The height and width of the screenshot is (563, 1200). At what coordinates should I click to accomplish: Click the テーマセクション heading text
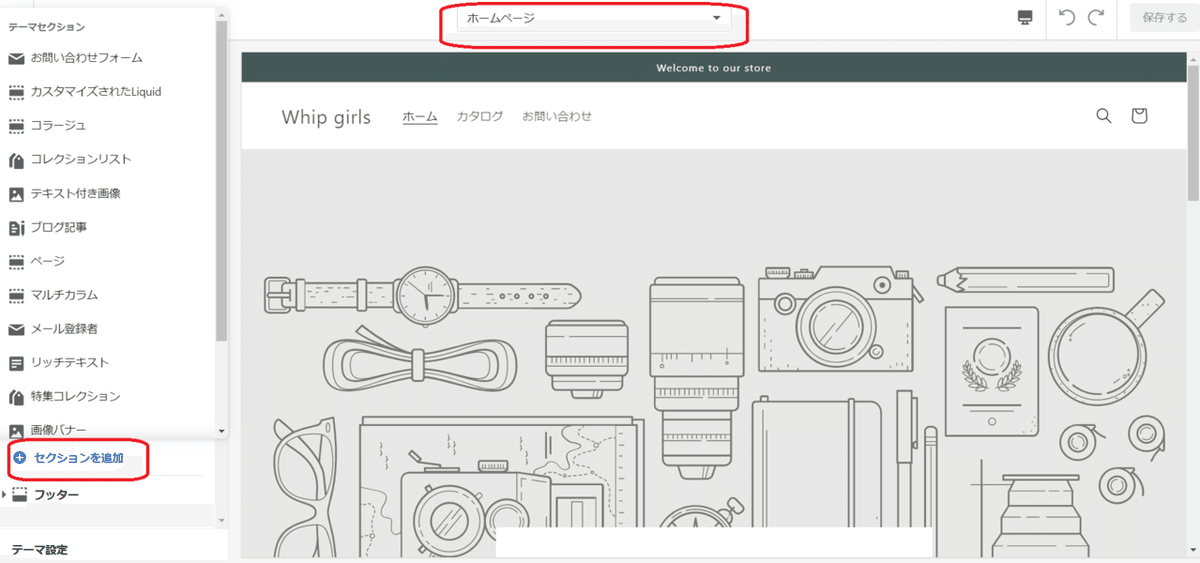pyautogui.click(x=47, y=27)
